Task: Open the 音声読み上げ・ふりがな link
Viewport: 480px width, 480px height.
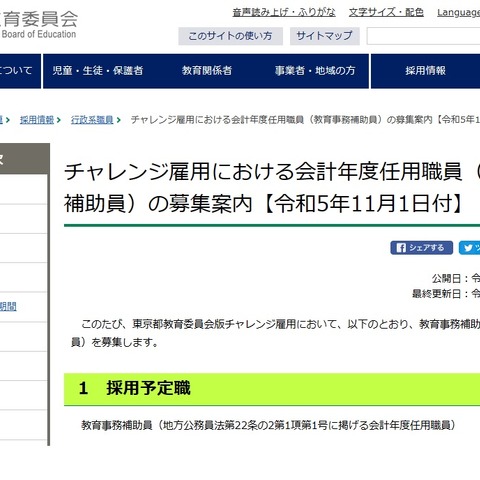Action: (284, 13)
